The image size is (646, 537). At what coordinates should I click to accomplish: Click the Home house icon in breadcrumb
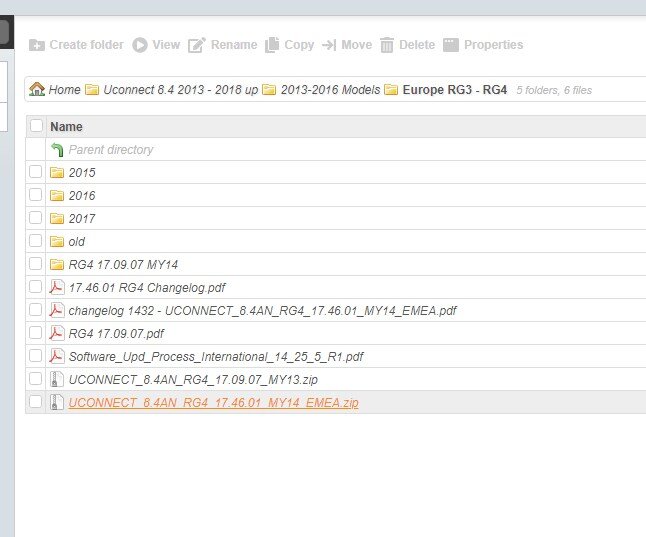(37, 89)
